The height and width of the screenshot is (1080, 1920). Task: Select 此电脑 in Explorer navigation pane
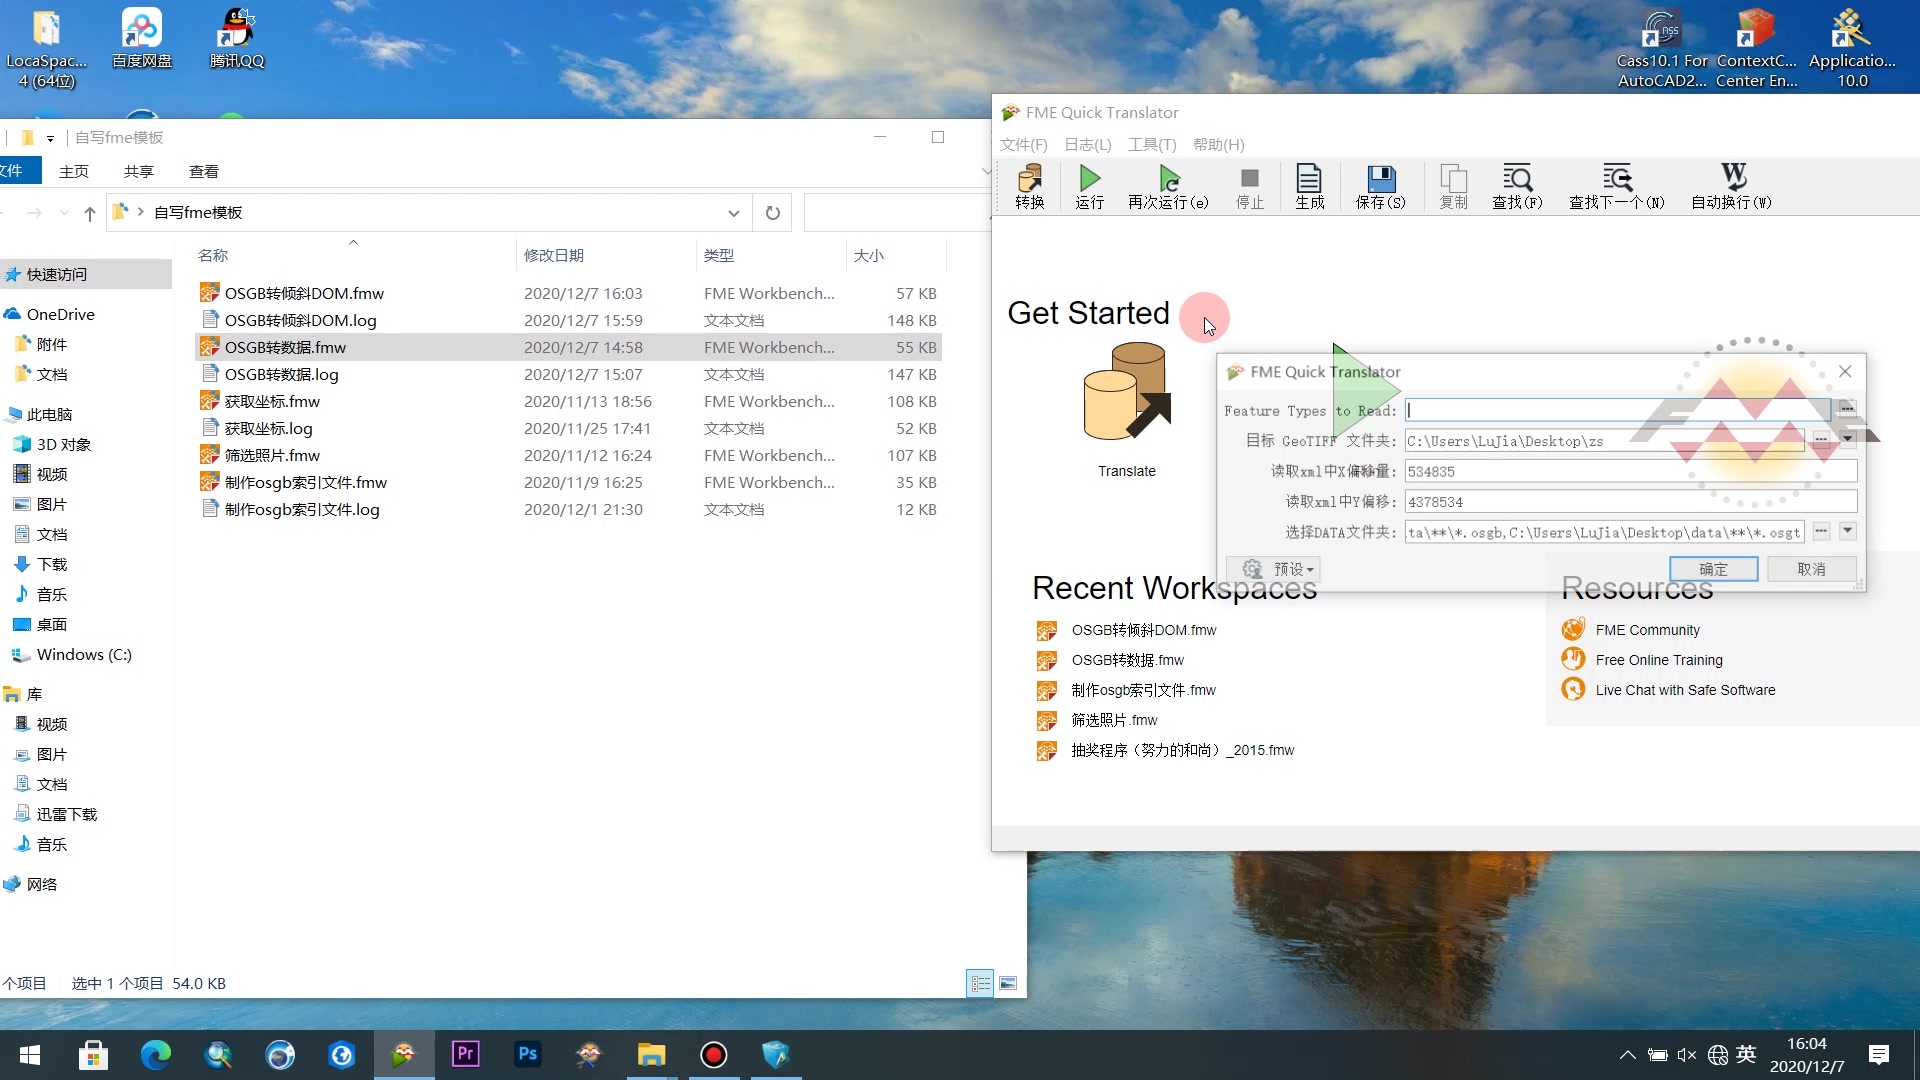(x=50, y=415)
